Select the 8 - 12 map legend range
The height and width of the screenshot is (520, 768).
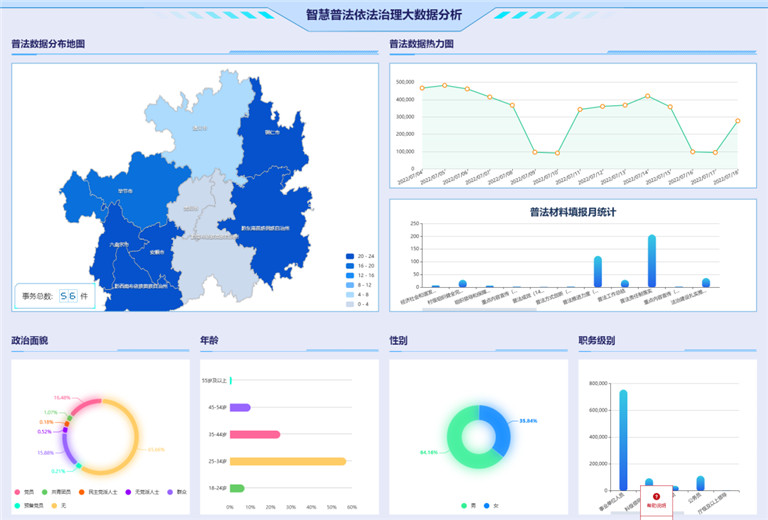[x=359, y=285]
